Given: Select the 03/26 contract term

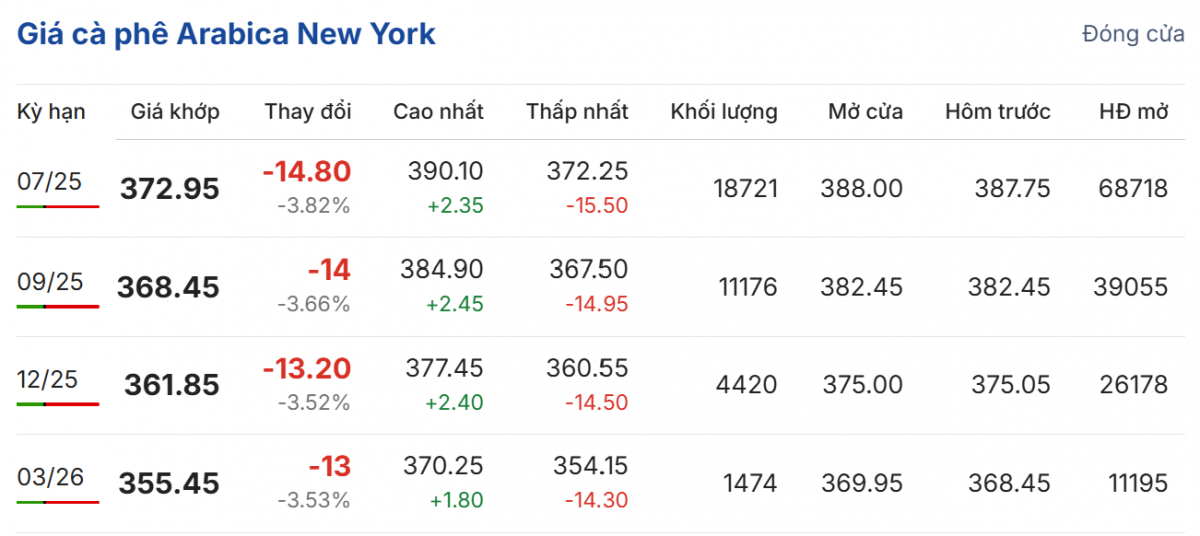Looking at the screenshot, I should click(50, 477).
